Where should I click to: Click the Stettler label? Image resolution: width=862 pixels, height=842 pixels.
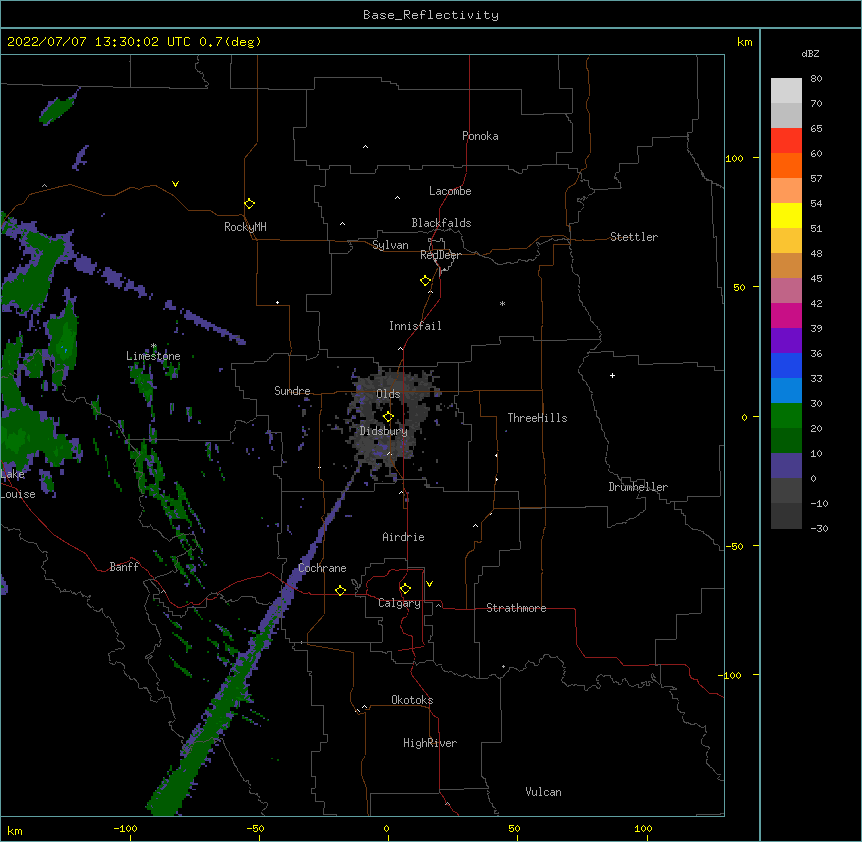(x=634, y=237)
